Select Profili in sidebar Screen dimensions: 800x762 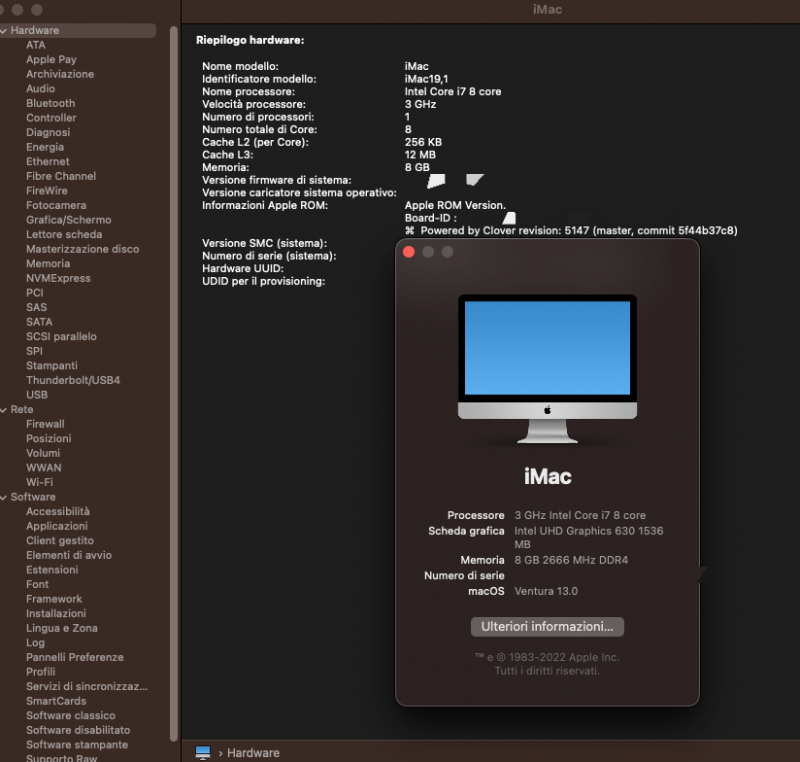(40, 672)
